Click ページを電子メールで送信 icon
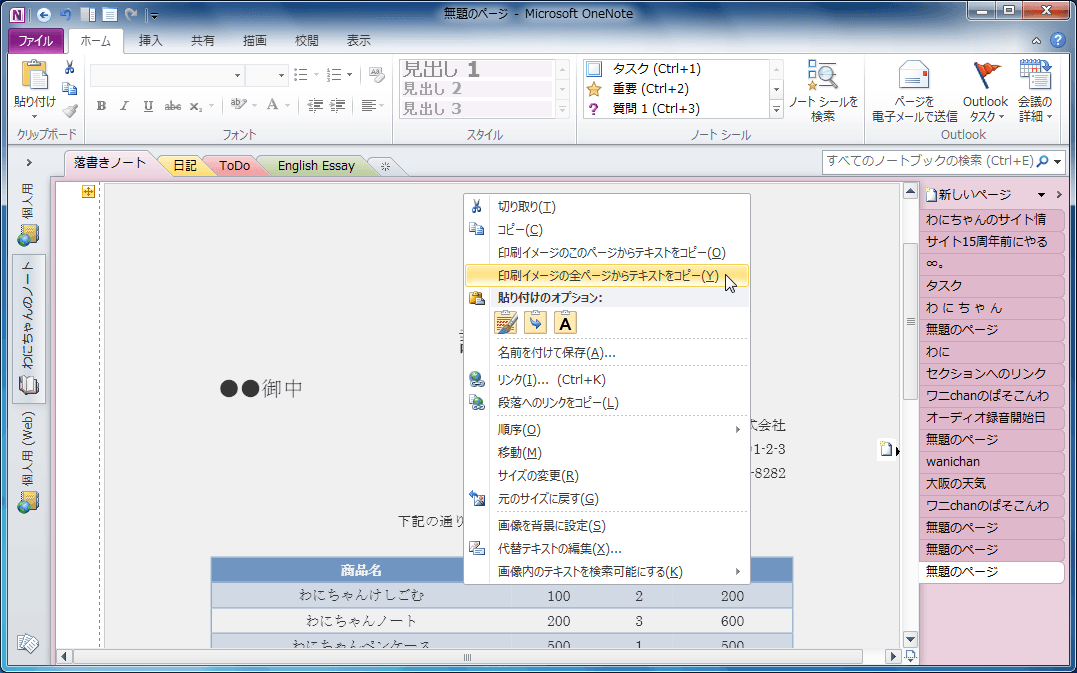The height and width of the screenshot is (673, 1077). [914, 76]
